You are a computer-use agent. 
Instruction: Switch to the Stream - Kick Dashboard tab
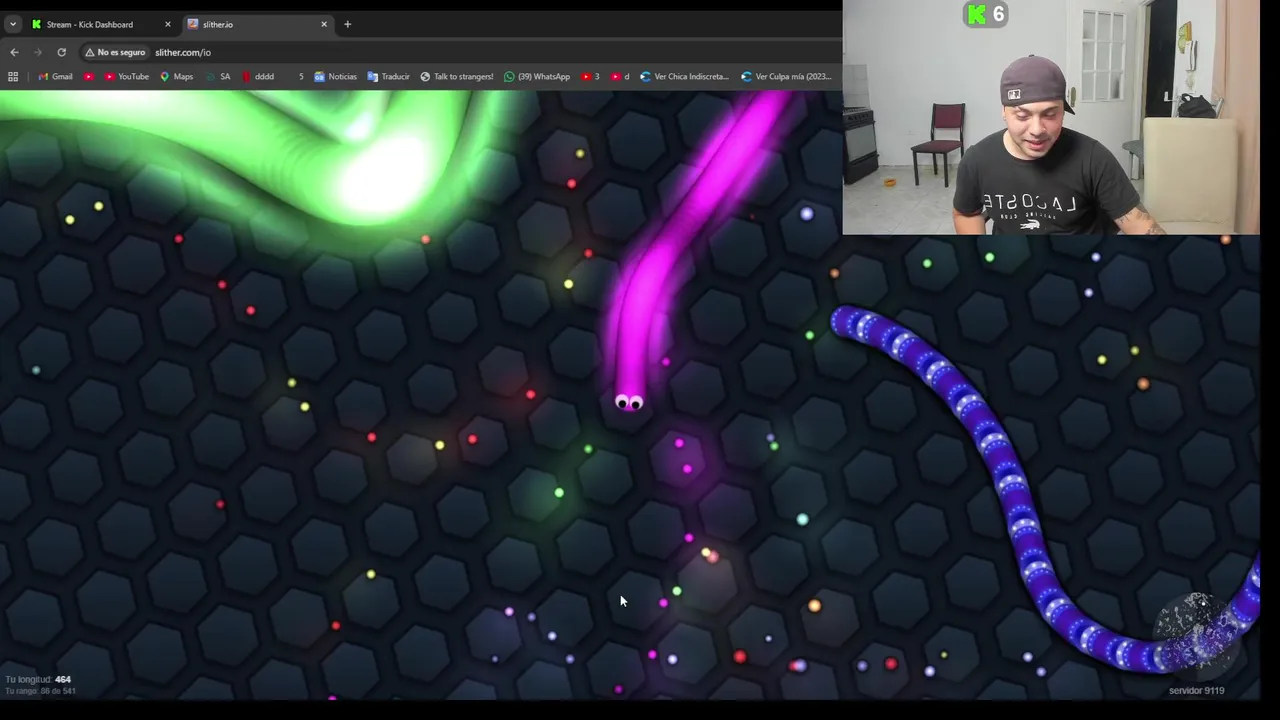100,24
